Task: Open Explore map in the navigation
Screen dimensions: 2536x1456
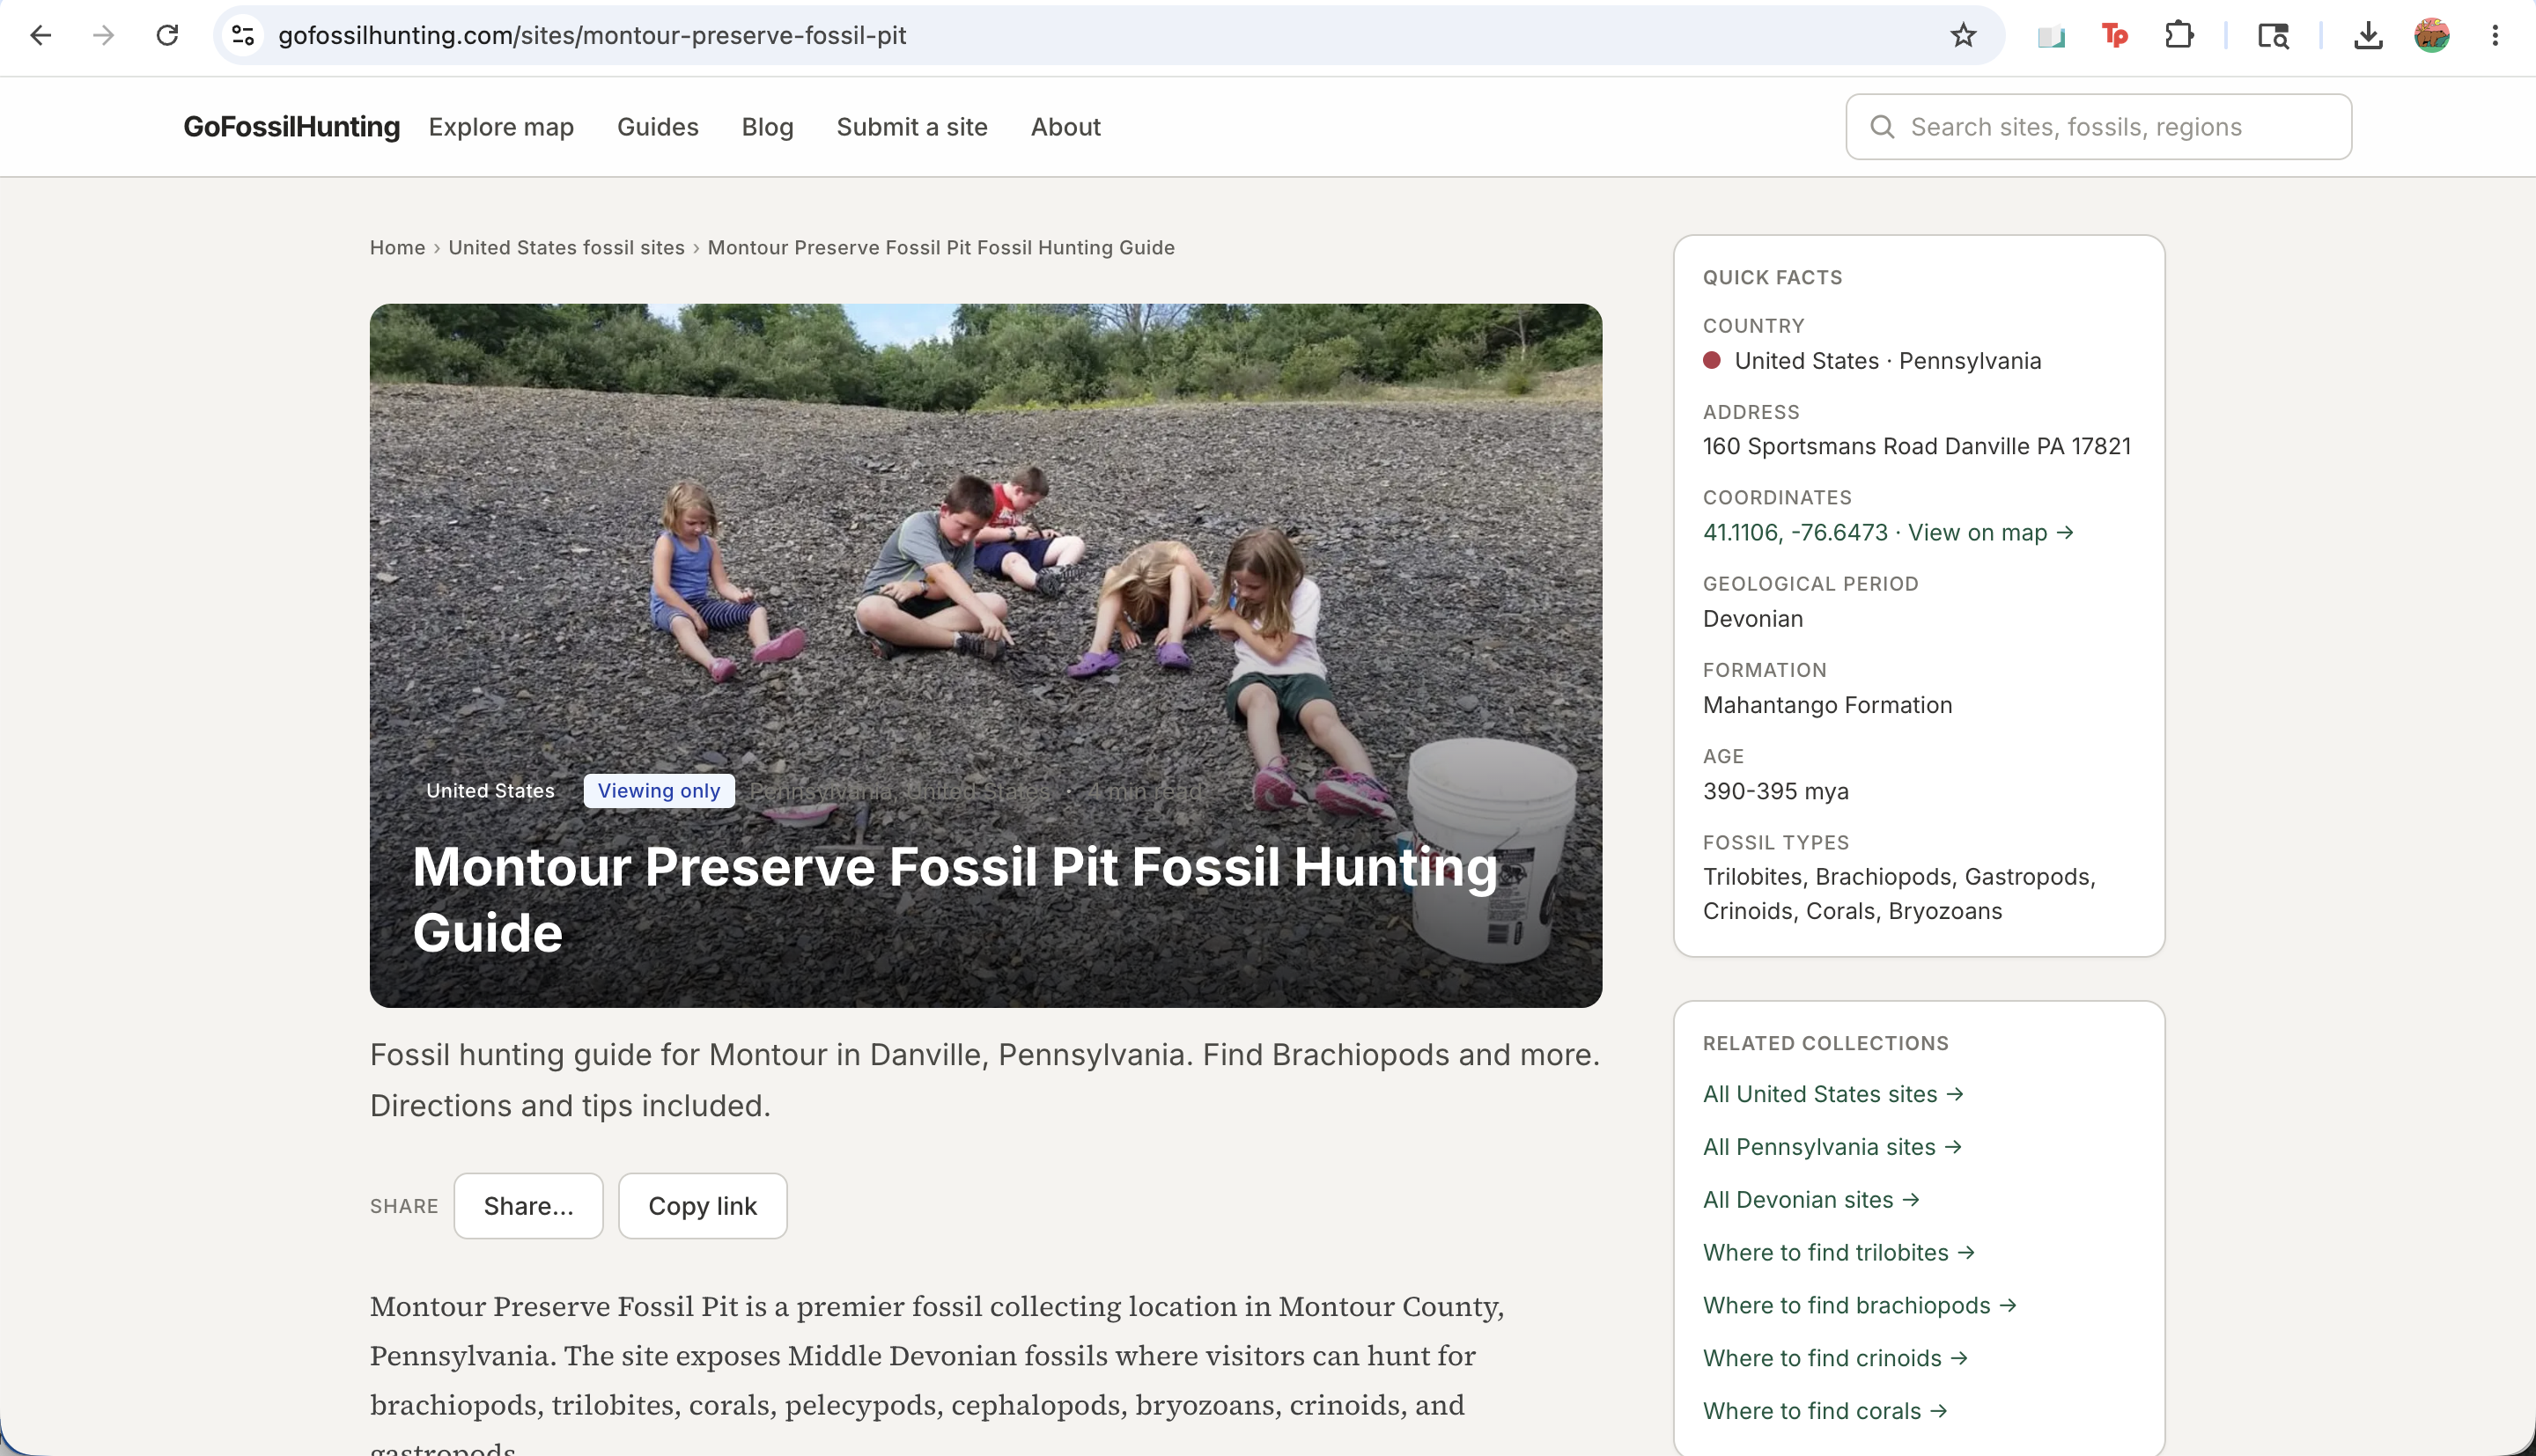Action: [501, 127]
